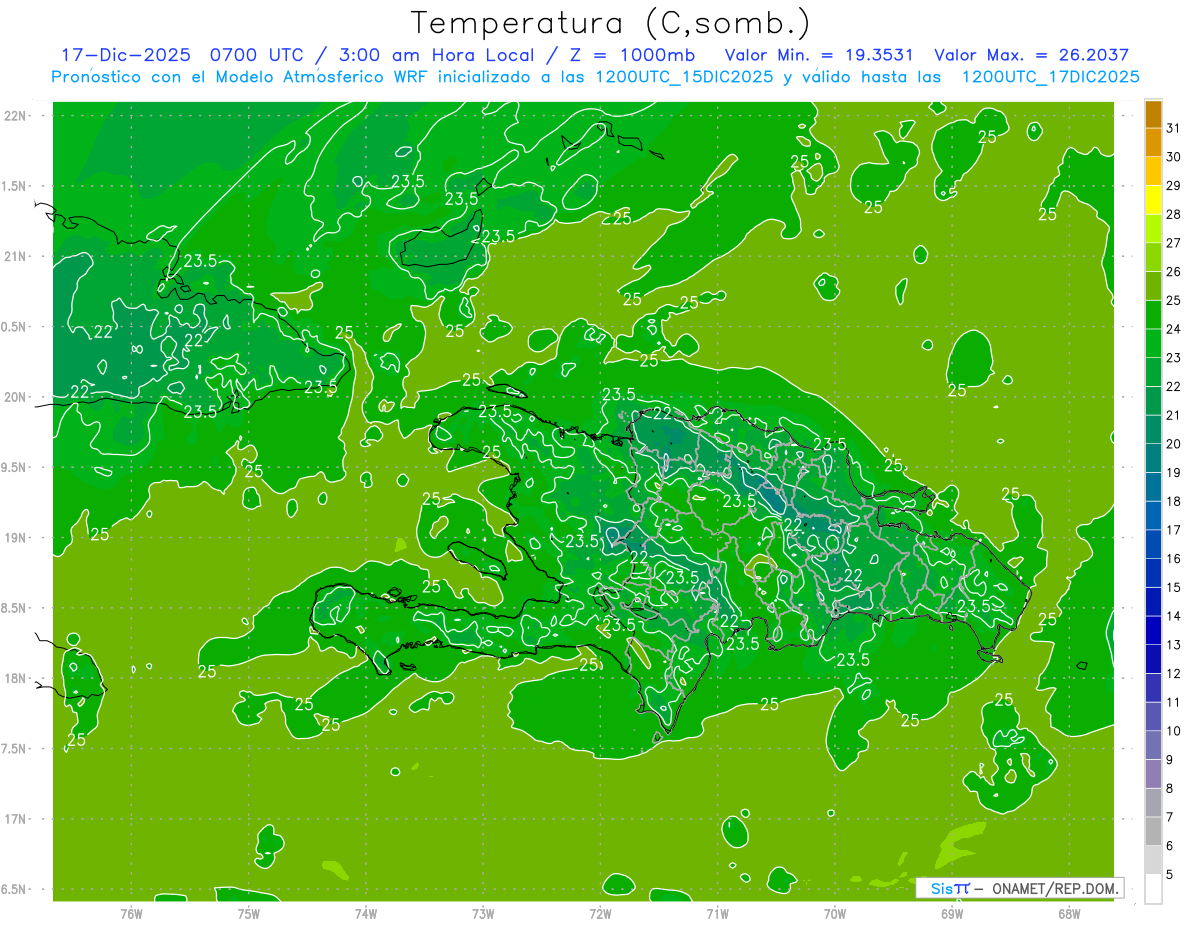This screenshot has height=927, width=1200.
Task: Click the '18' label on the color scale
Action: [1174, 501]
